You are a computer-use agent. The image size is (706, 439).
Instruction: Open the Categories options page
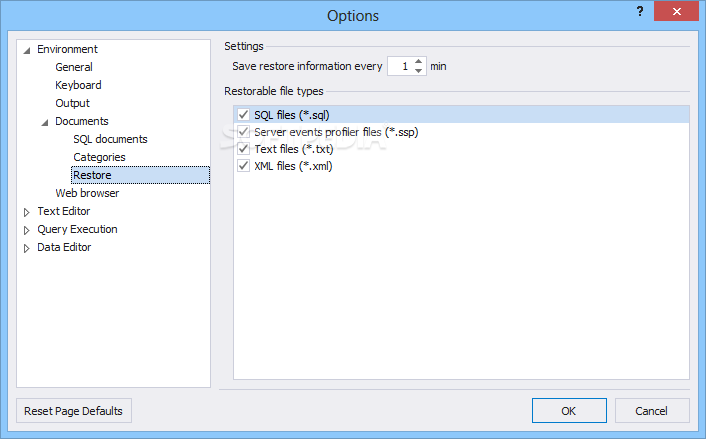click(x=100, y=157)
